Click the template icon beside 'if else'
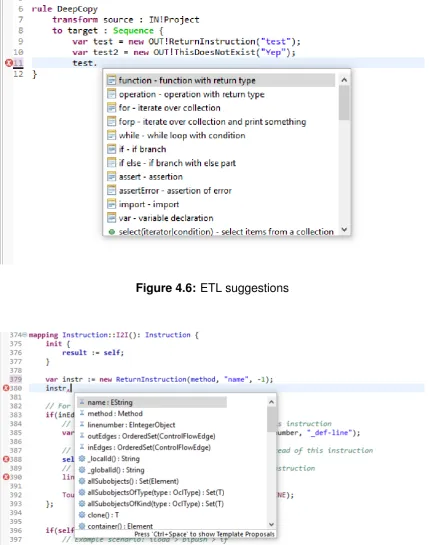The width and height of the screenshot is (429, 545). [111, 163]
